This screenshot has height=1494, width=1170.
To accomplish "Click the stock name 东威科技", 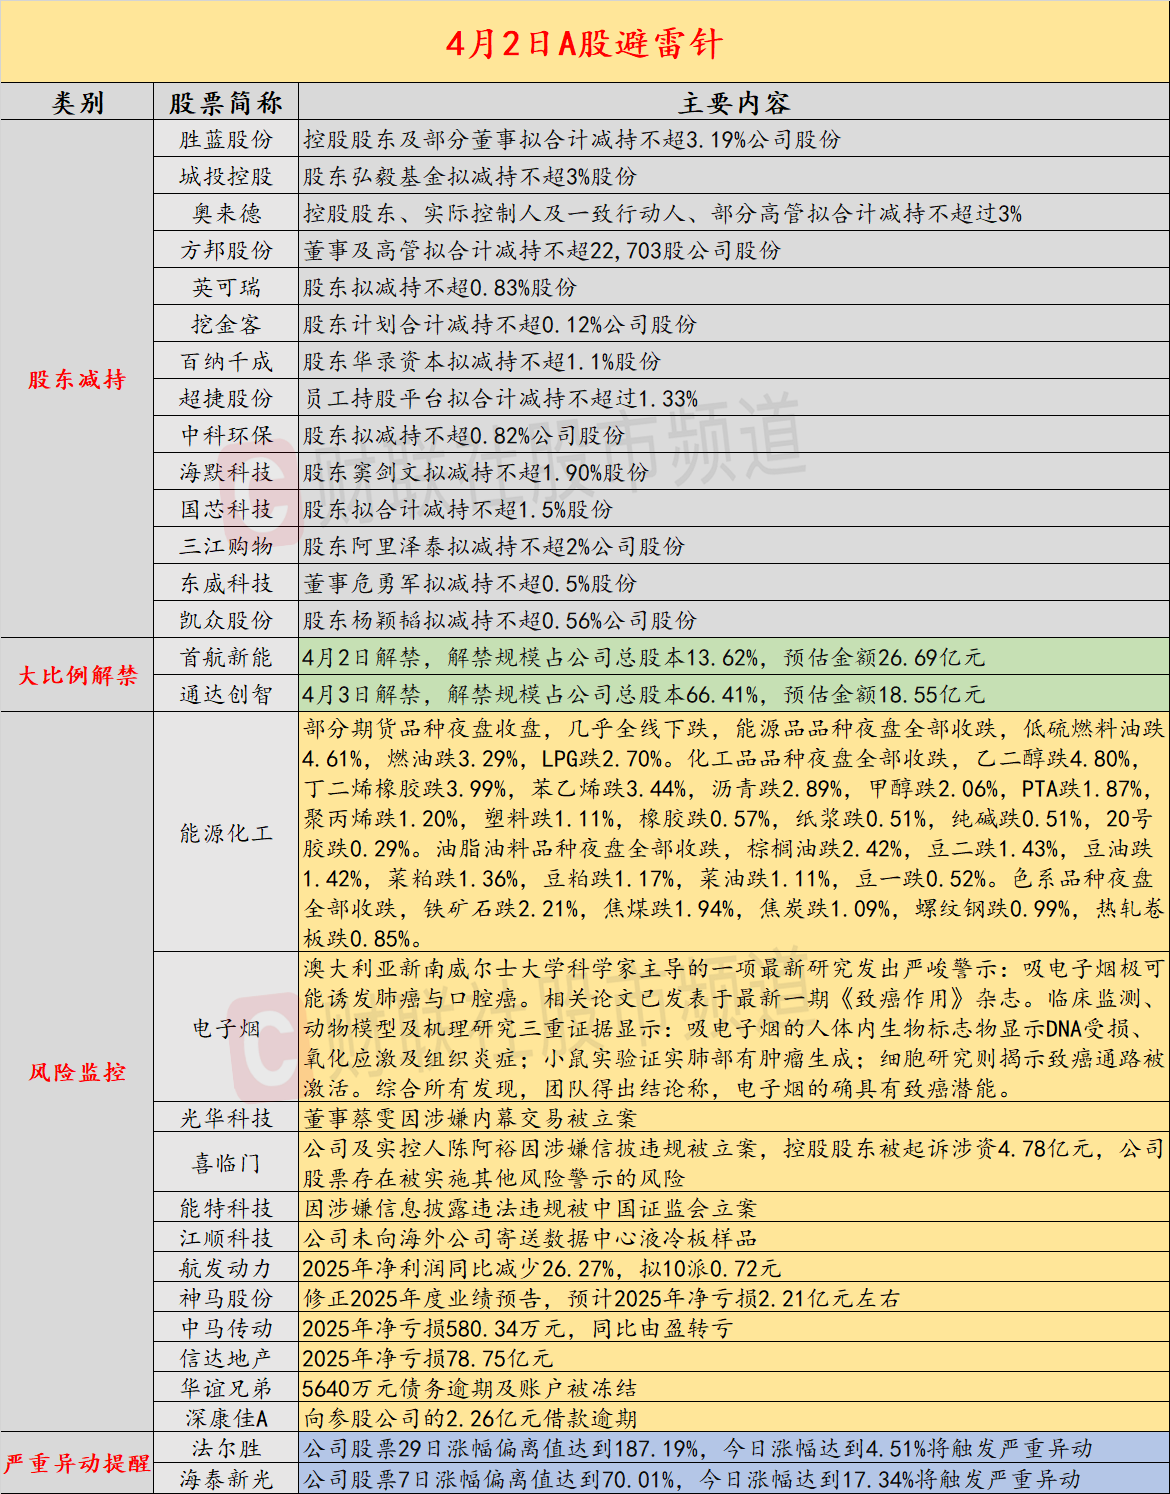I will click(x=226, y=584).
